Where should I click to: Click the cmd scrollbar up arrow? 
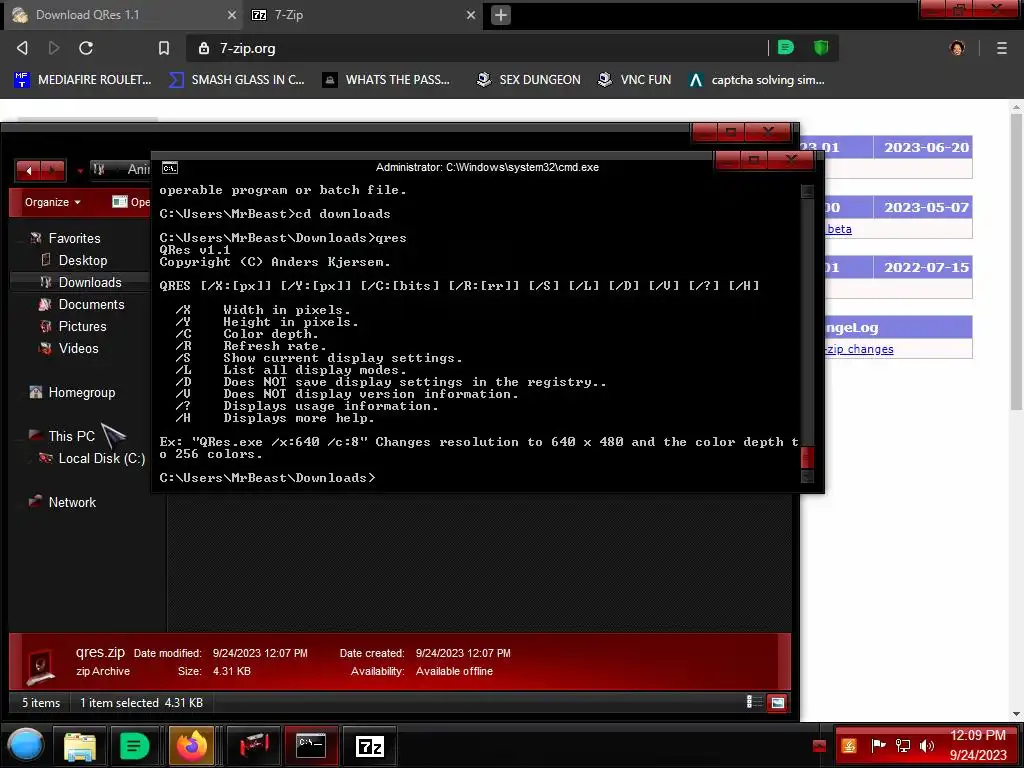[x=807, y=191]
